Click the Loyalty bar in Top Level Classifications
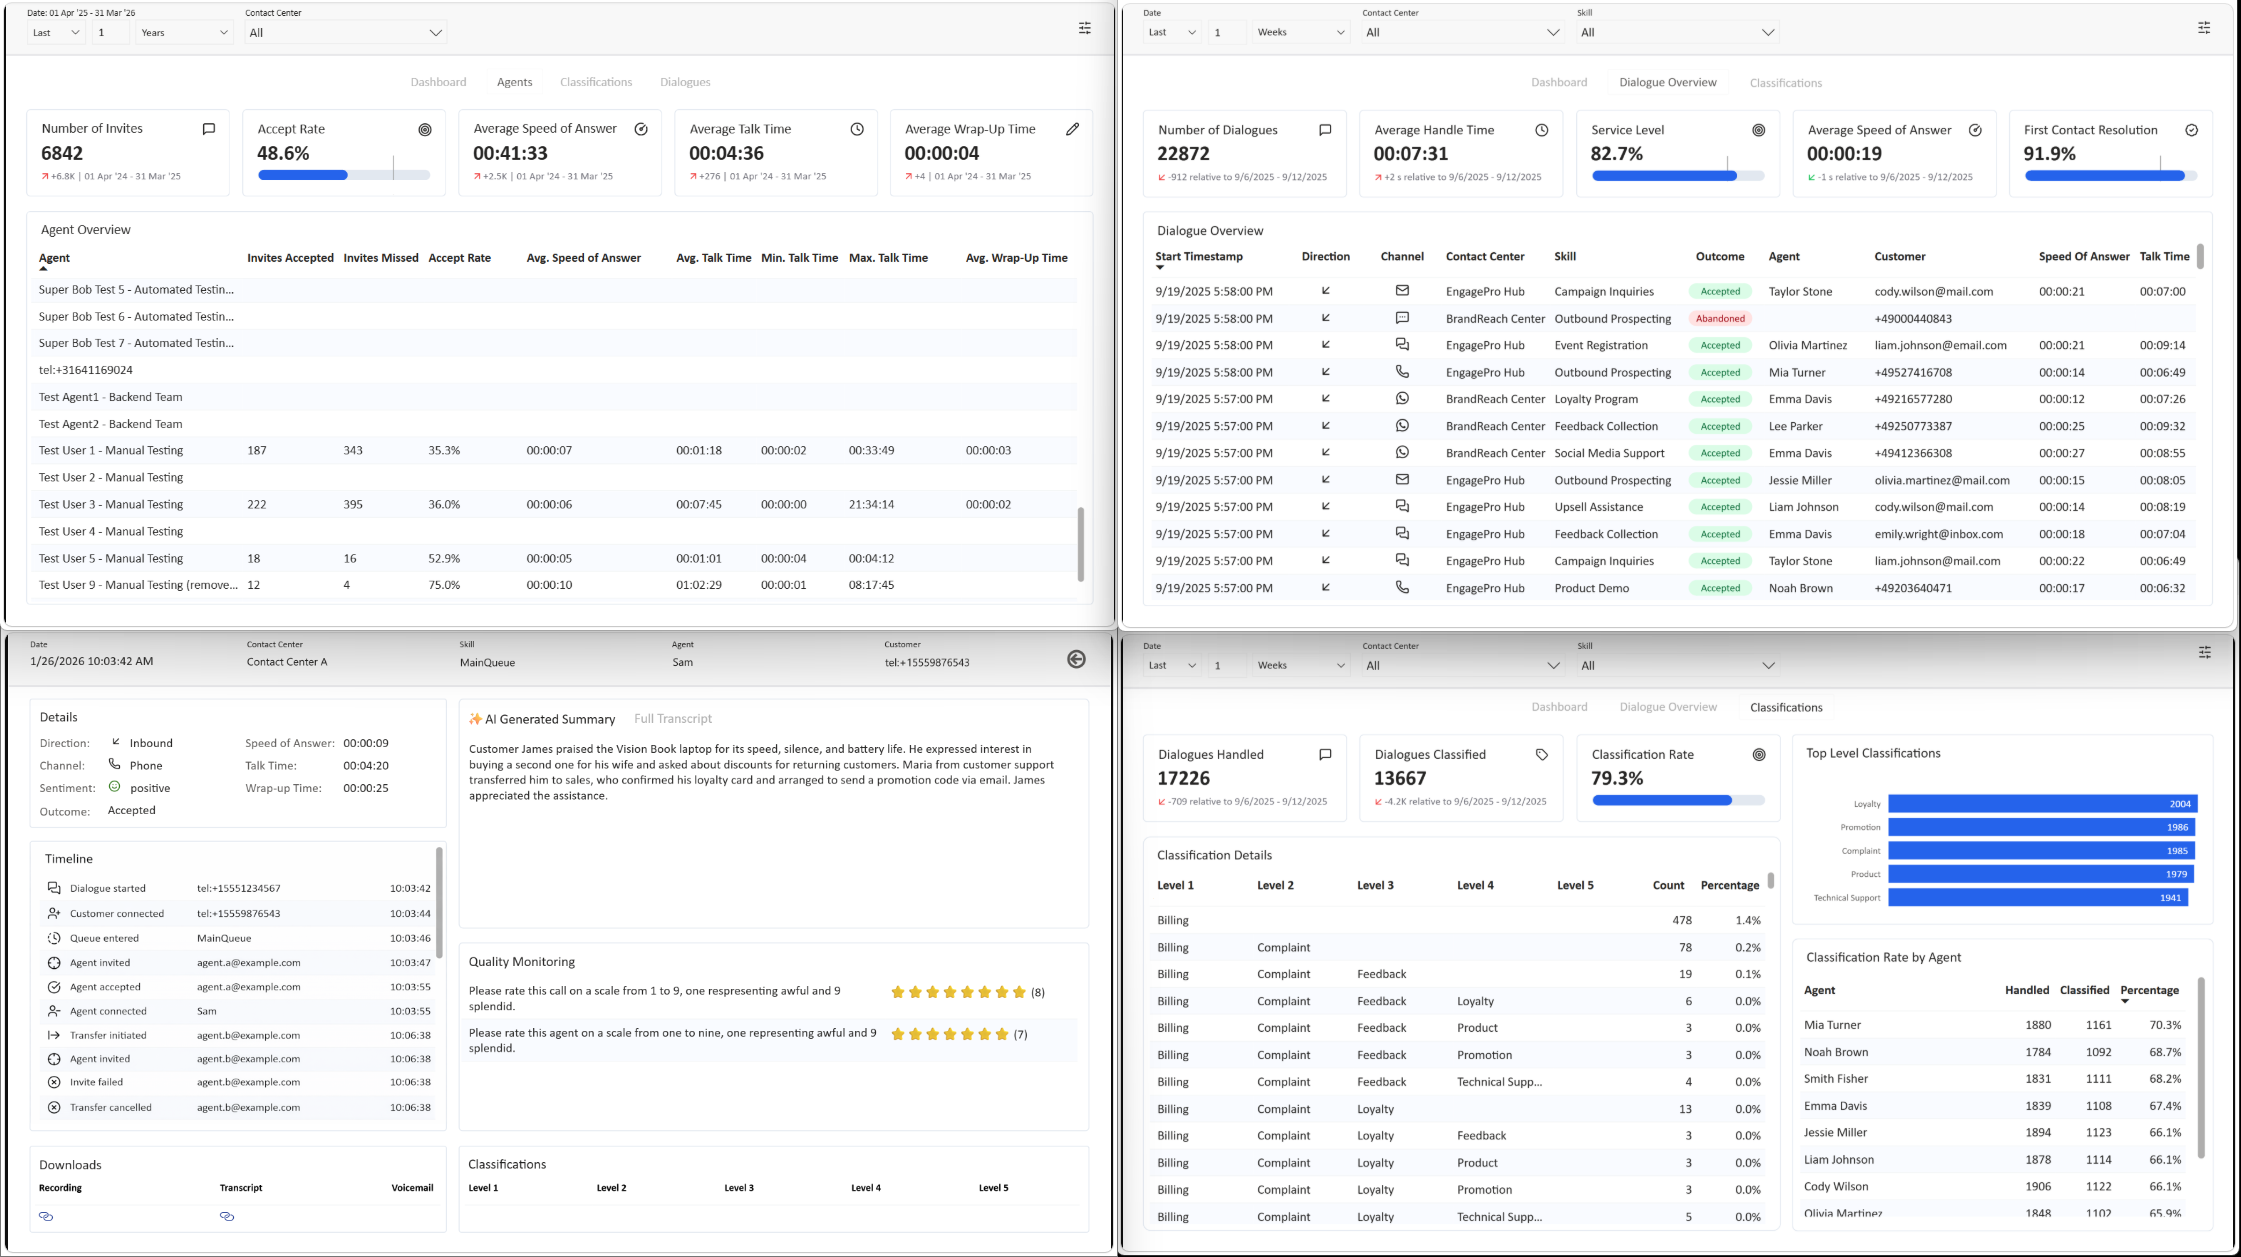This screenshot has width=2241, height=1257. click(x=2042, y=804)
